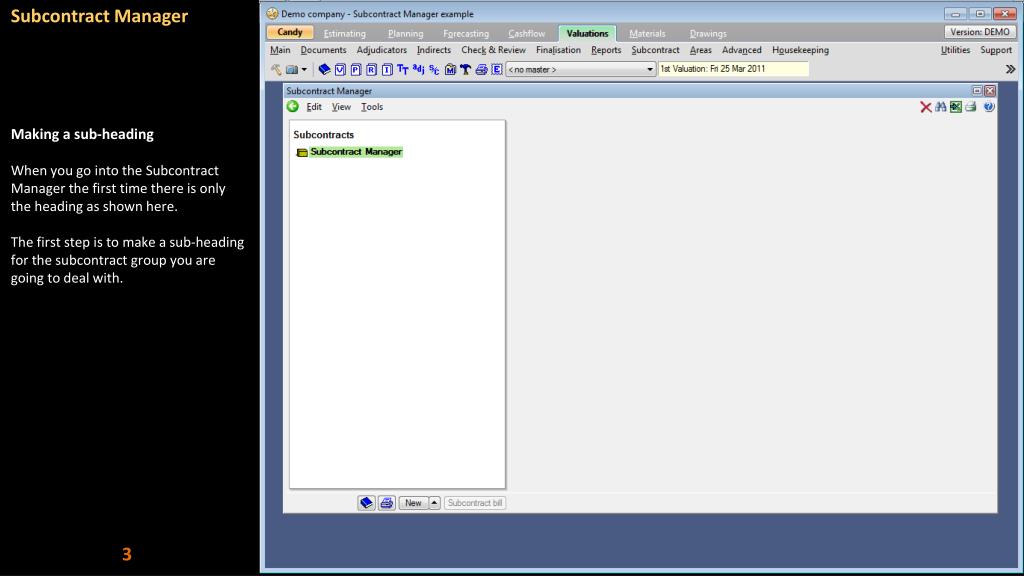Switch to the Drawings tab
This screenshot has height=576, width=1024.
tap(708, 33)
